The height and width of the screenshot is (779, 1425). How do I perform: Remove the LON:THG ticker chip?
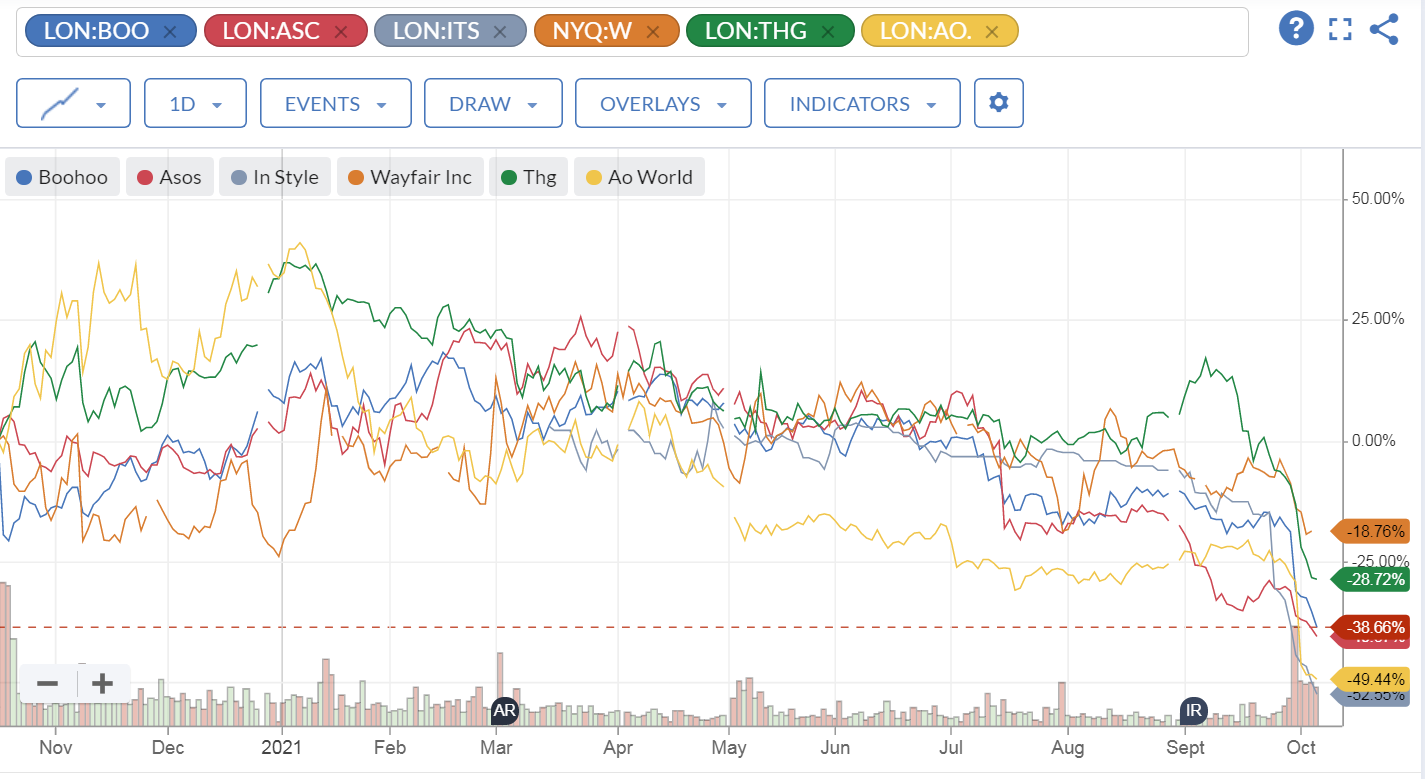coord(827,31)
